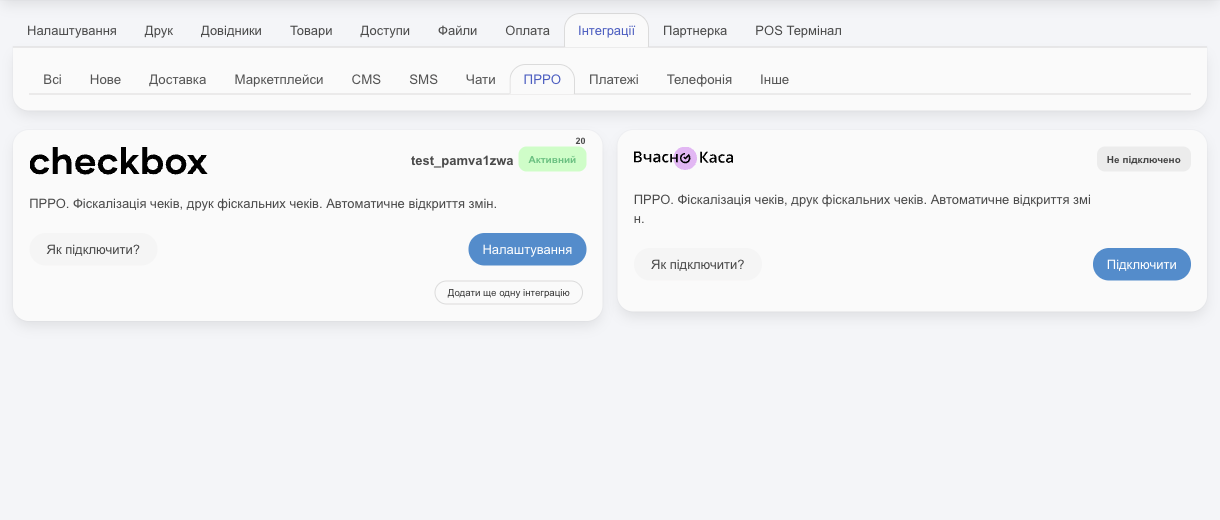The height and width of the screenshot is (520, 1220).
Task: Go to the Товари tab
Action: [x=311, y=31]
